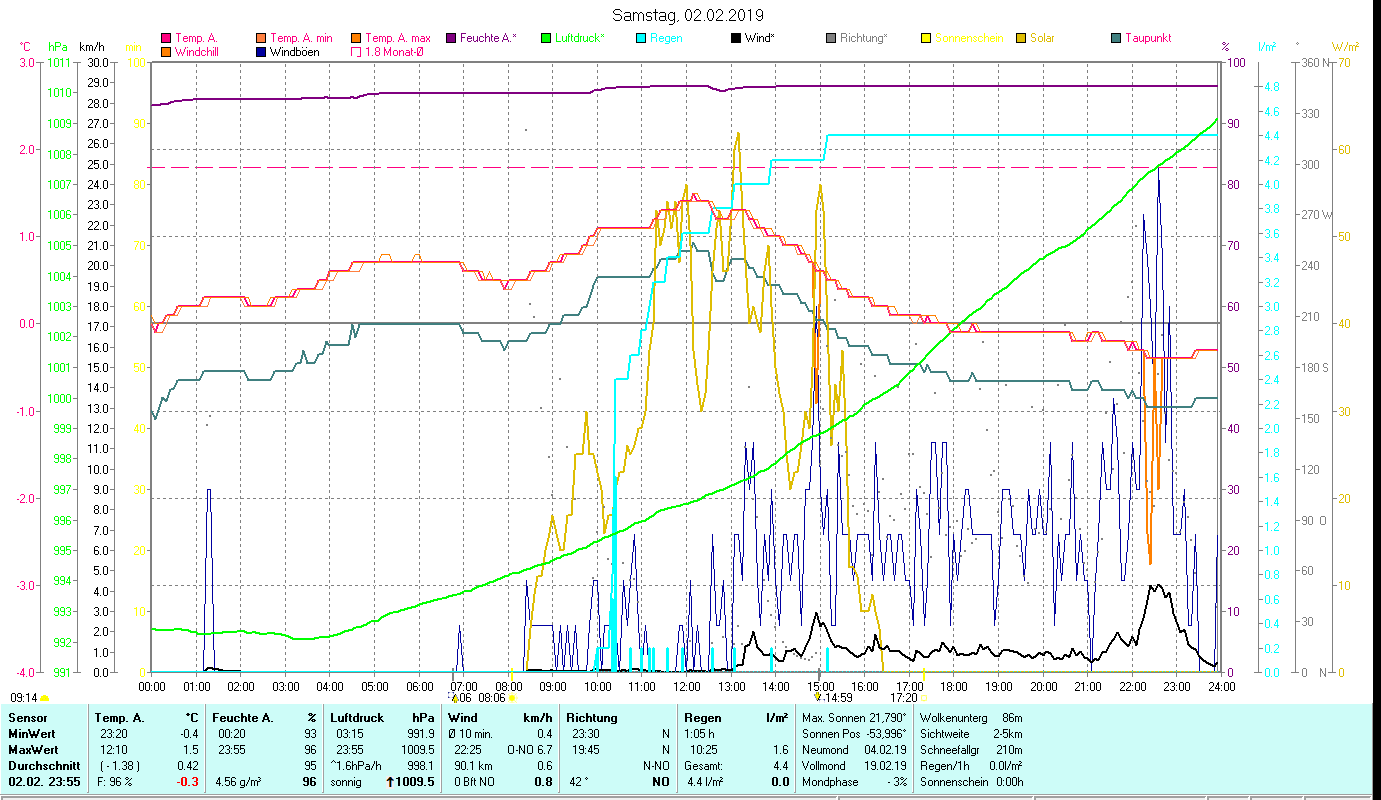The image size is (1381, 800).
Task: Click the 14:59 marker label below the axis
Action: tap(838, 698)
